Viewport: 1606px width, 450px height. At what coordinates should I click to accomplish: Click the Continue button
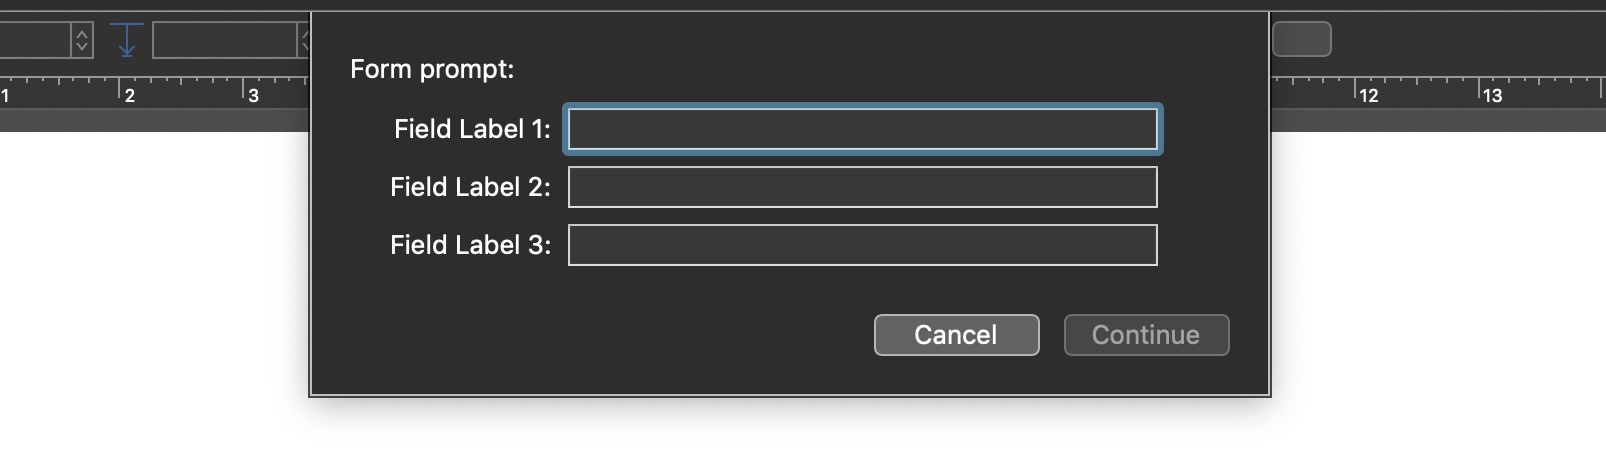pos(1146,335)
